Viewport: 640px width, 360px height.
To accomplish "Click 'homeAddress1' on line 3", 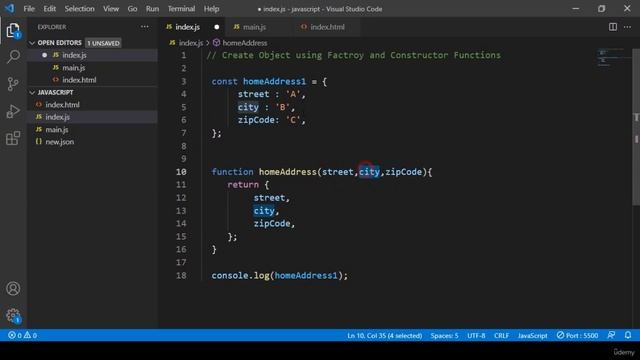I will [274, 81].
